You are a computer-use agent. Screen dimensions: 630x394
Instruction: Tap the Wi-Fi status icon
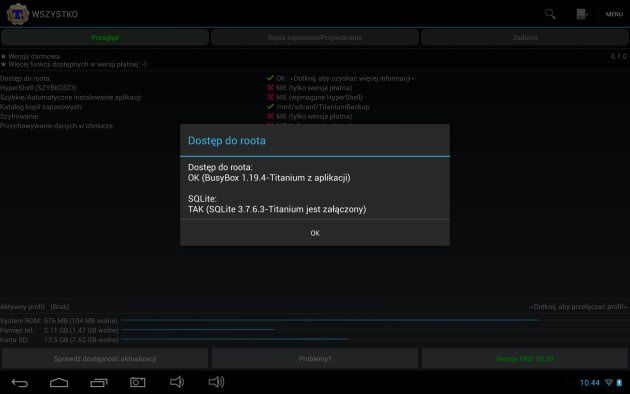[609, 382]
